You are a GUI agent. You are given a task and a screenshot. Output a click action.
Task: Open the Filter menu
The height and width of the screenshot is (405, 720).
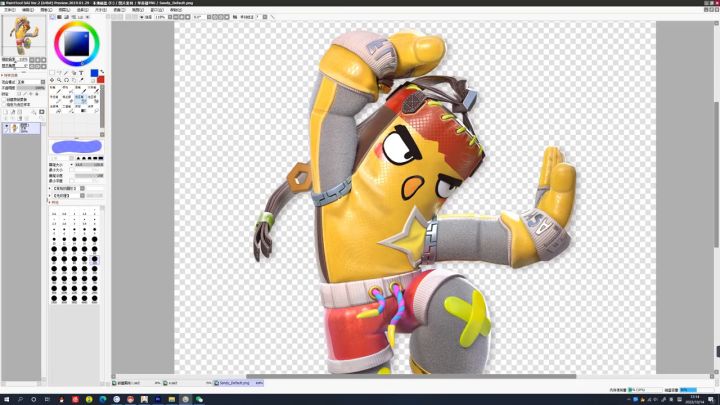[119, 10]
